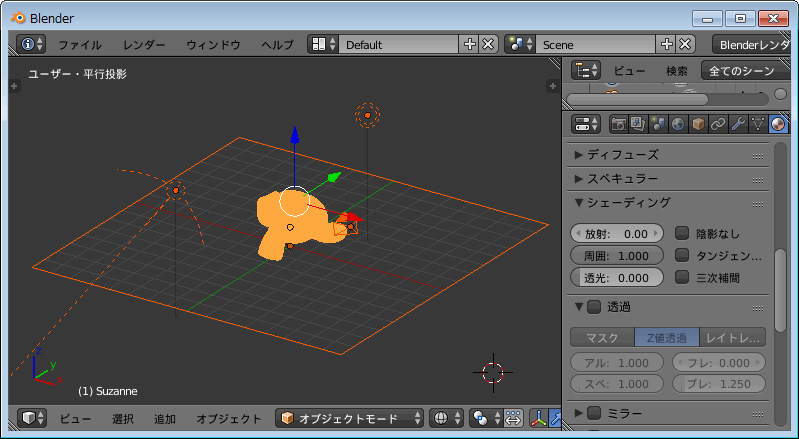Toggle the 3D manipulator axes icon
Image resolution: width=799 pixels, height=439 pixels.
538,418
